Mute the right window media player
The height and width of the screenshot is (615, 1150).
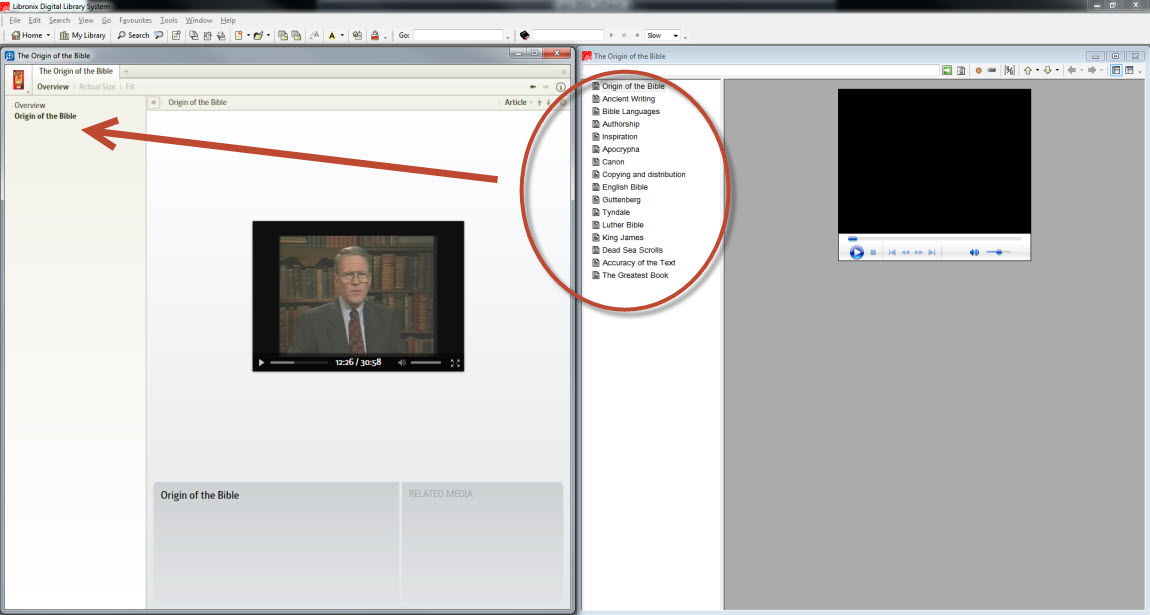click(974, 252)
